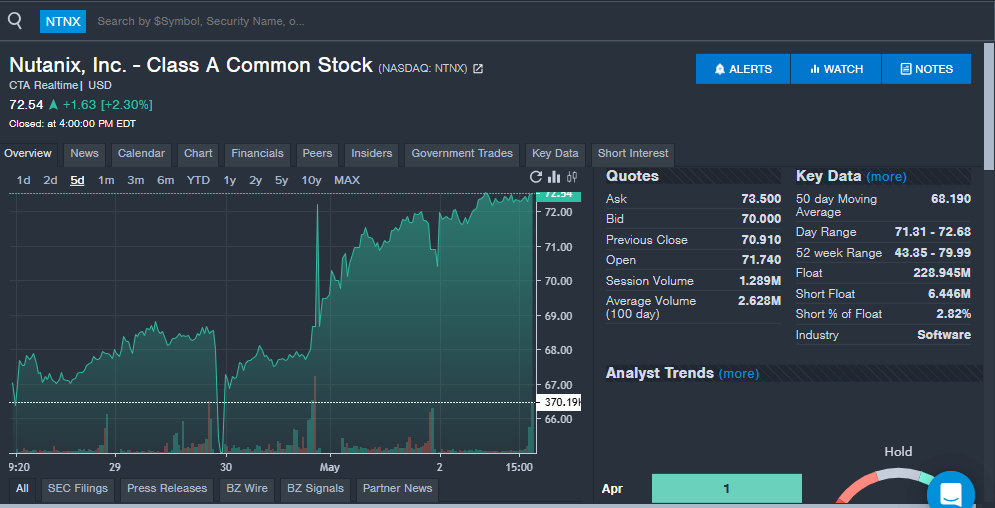Screen dimensions: 995x508
Task: Filter news by SEC Filings
Action: [x=78, y=488]
